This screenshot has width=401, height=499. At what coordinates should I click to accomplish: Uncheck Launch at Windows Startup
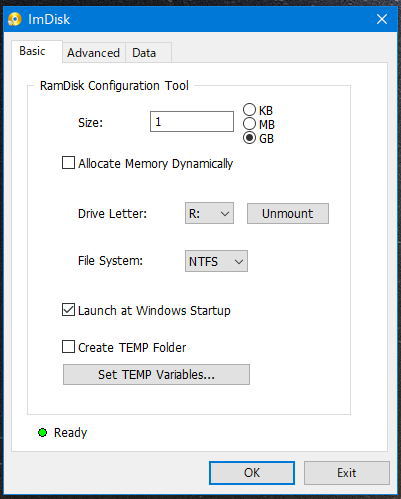(x=68, y=310)
